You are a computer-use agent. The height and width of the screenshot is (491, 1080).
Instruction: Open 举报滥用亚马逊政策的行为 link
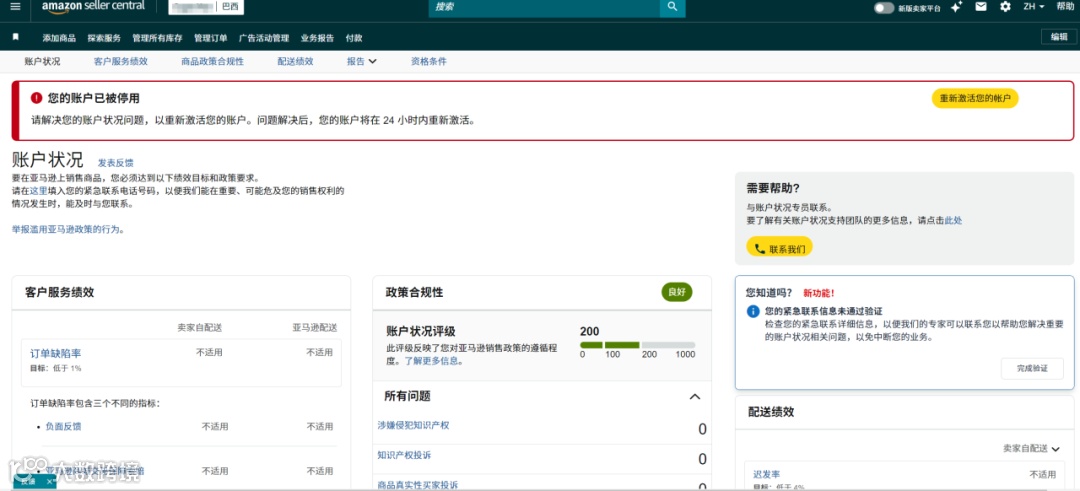[x=68, y=229]
